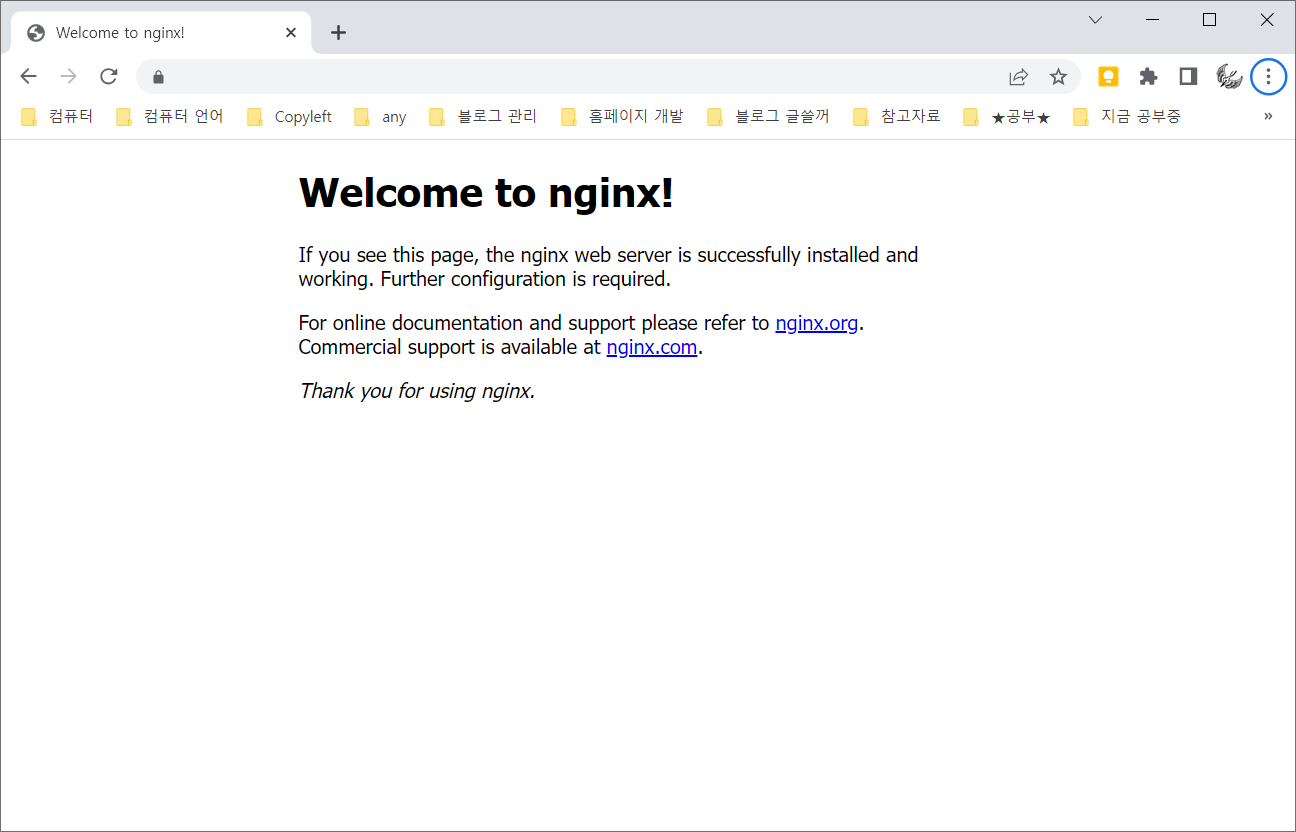Open the 홈페이지 개발 bookmark folder
Image resolution: width=1296 pixels, height=832 pixels.
623,117
